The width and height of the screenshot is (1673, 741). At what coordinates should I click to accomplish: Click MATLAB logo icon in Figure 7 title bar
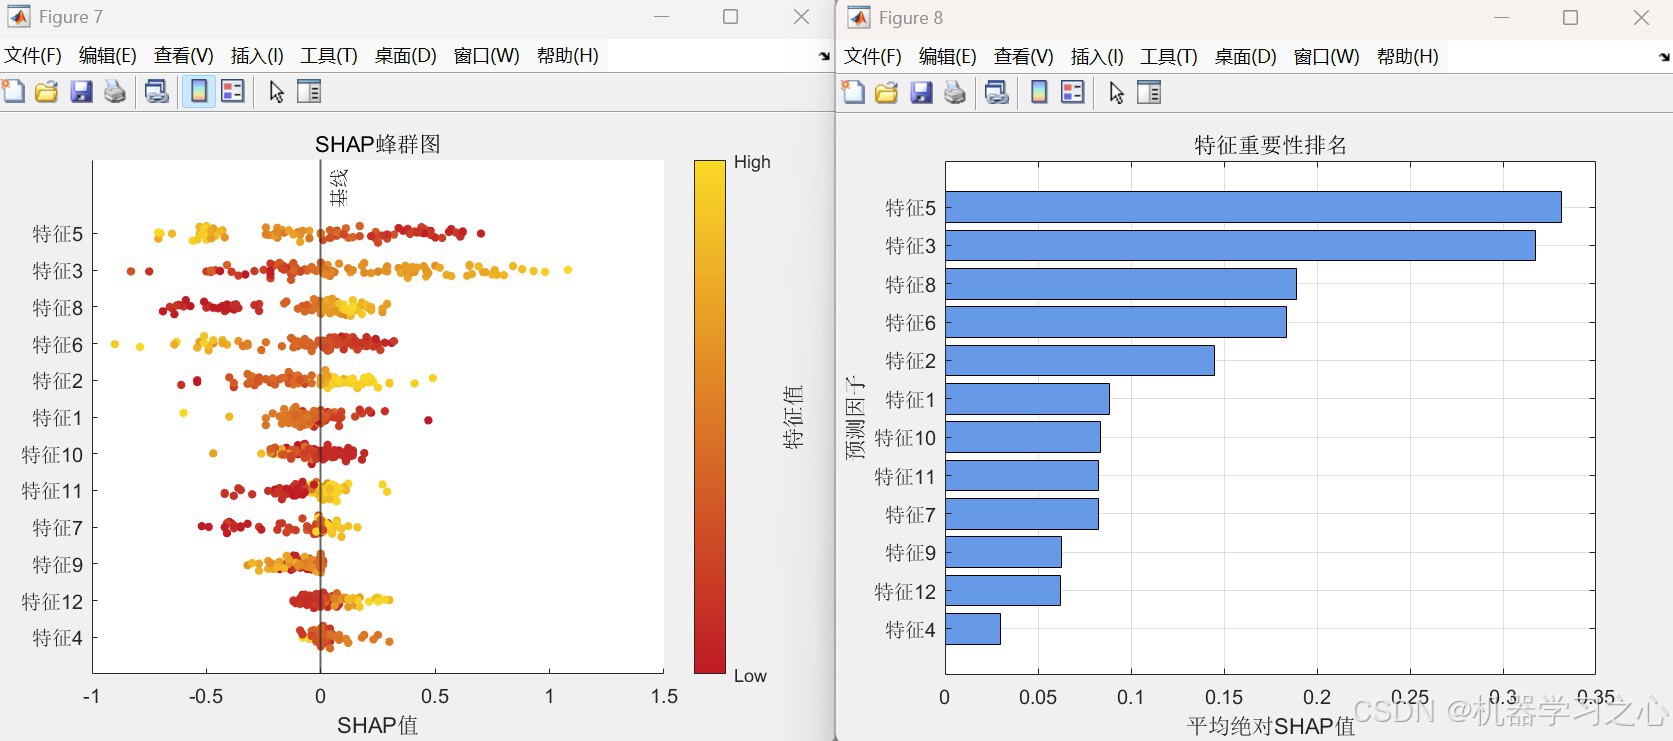18,17
